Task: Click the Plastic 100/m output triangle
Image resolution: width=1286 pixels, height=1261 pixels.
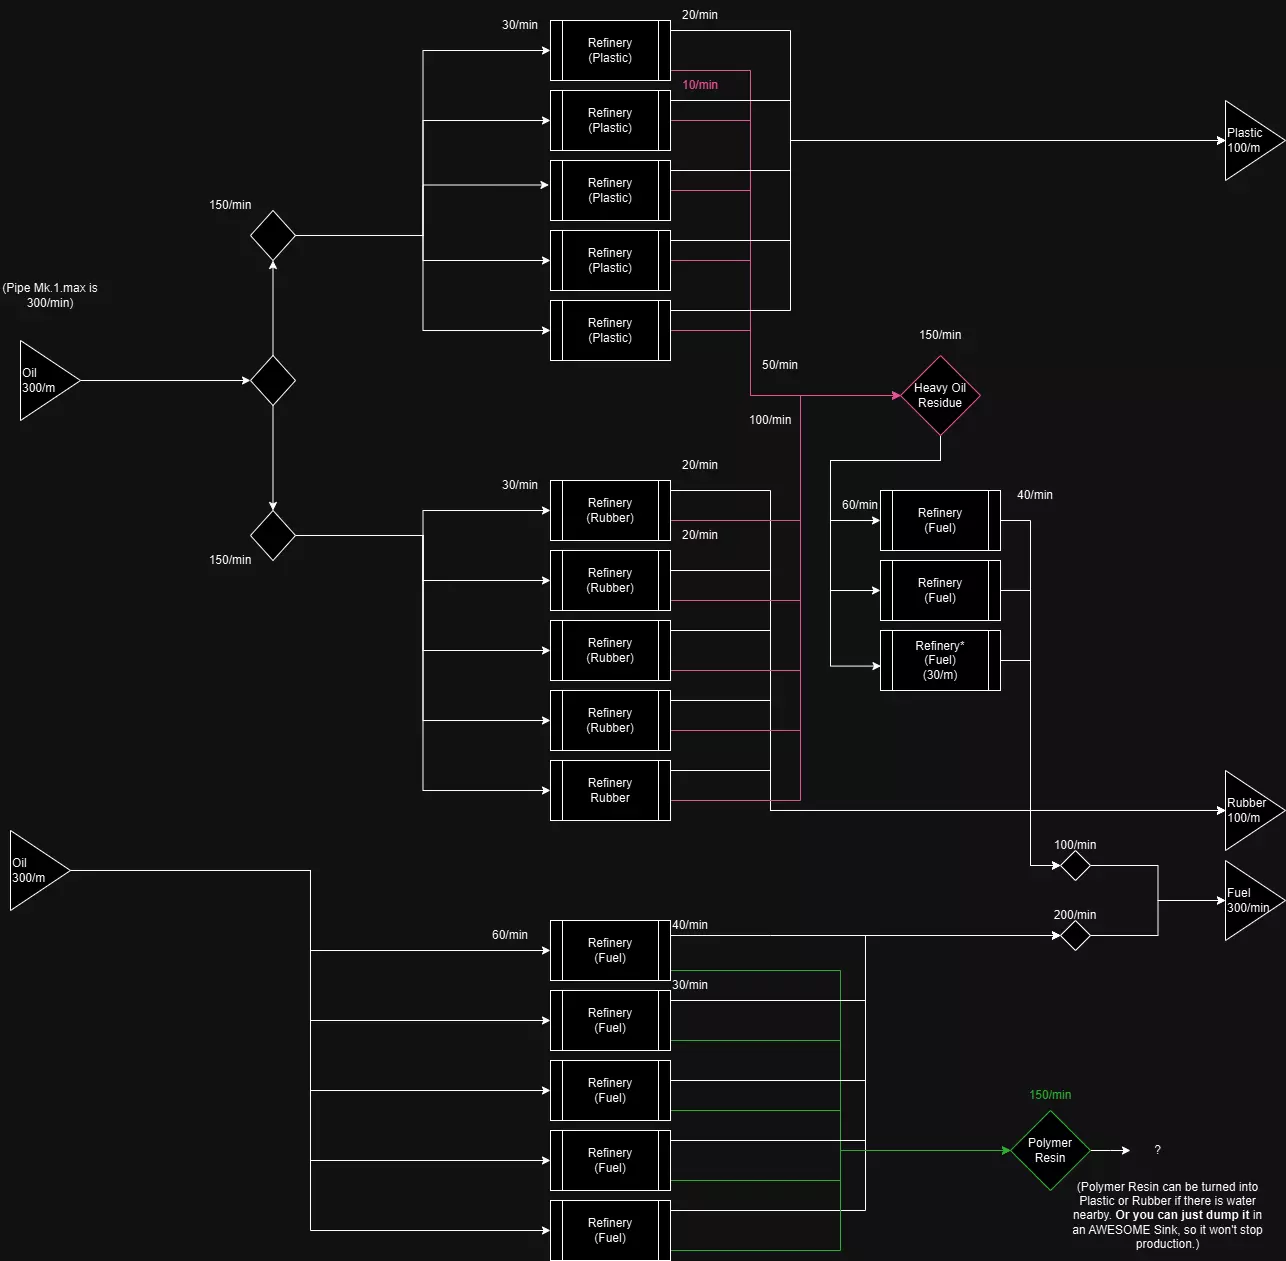Action: [1255, 140]
